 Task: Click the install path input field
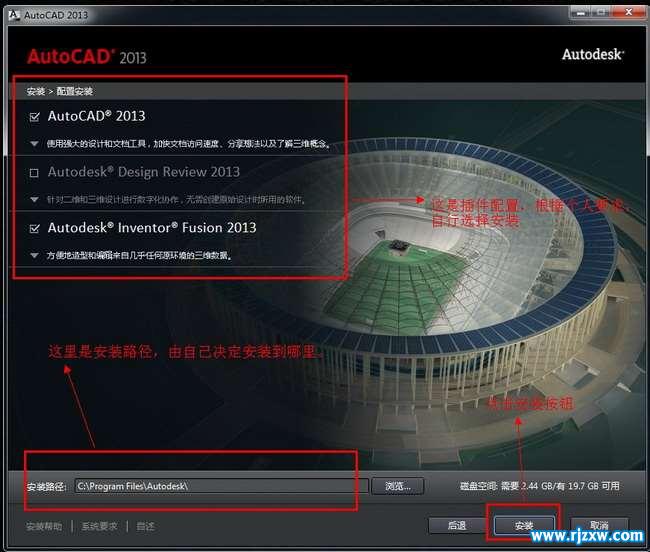[x=221, y=486]
